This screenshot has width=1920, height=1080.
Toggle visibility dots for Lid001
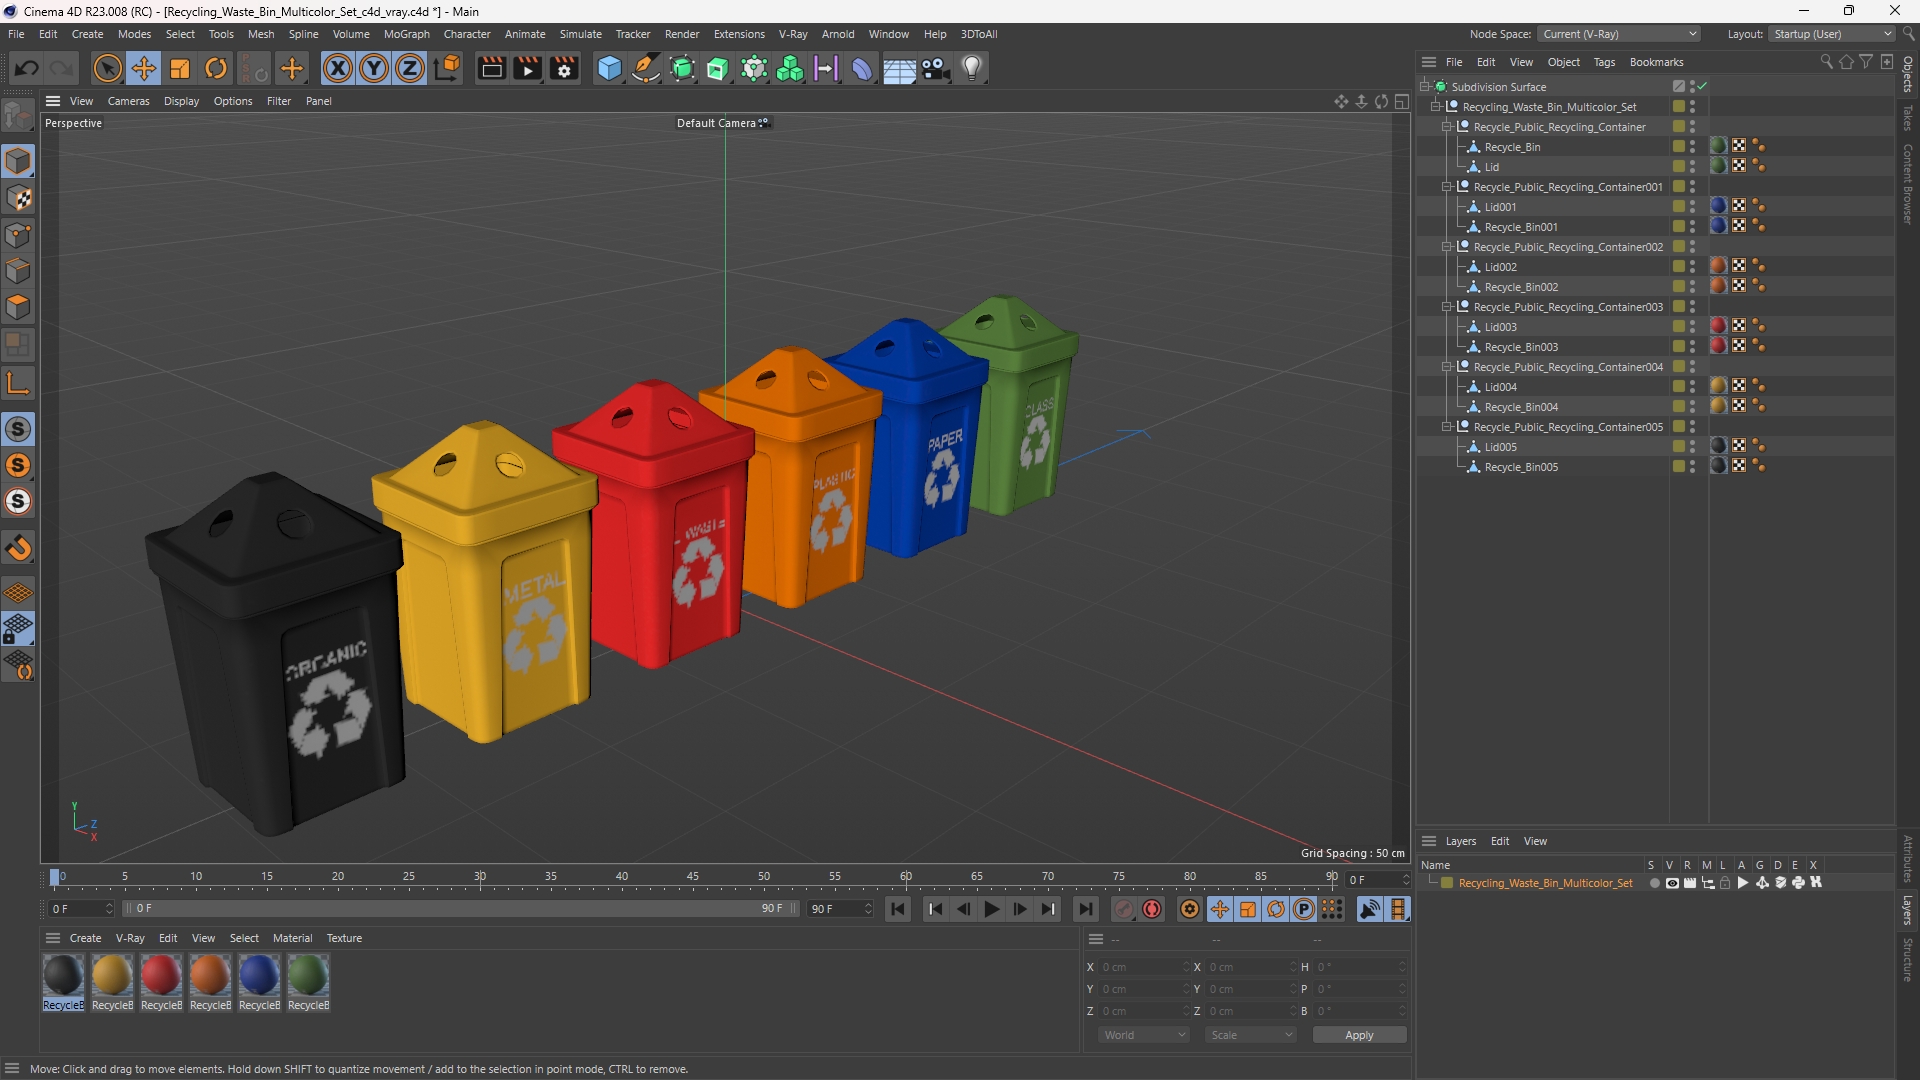point(1692,207)
